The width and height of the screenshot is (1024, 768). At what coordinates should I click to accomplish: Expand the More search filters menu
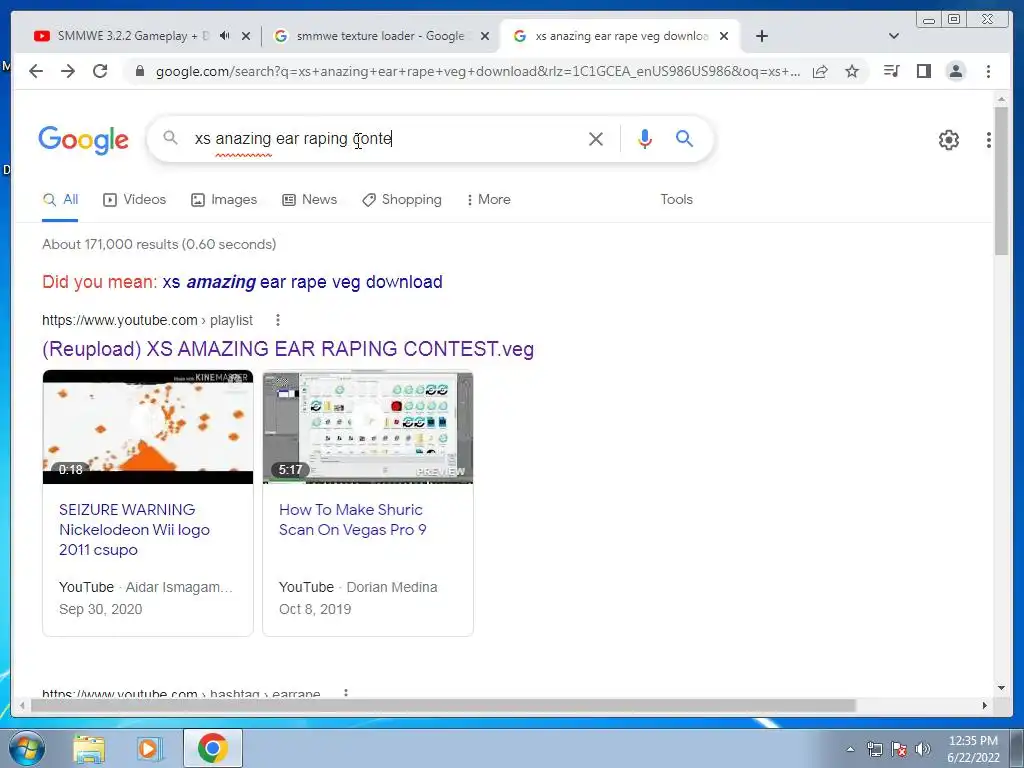click(488, 200)
